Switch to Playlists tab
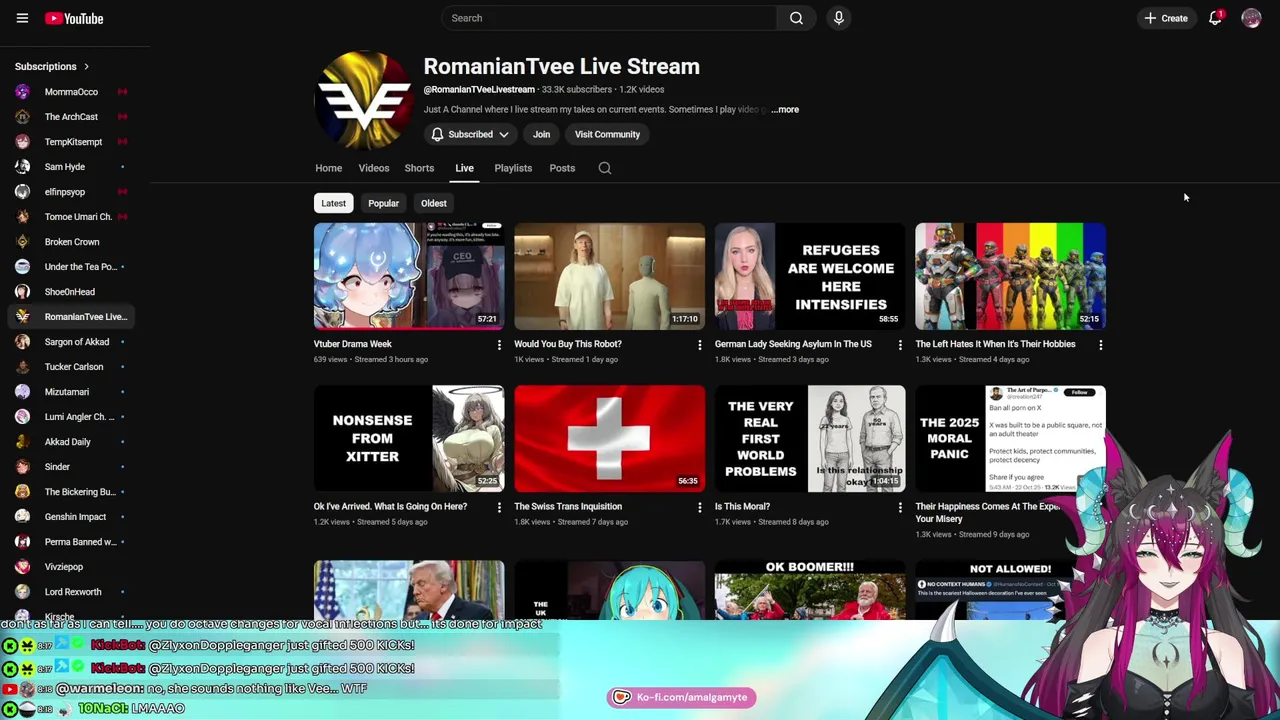 (x=513, y=168)
